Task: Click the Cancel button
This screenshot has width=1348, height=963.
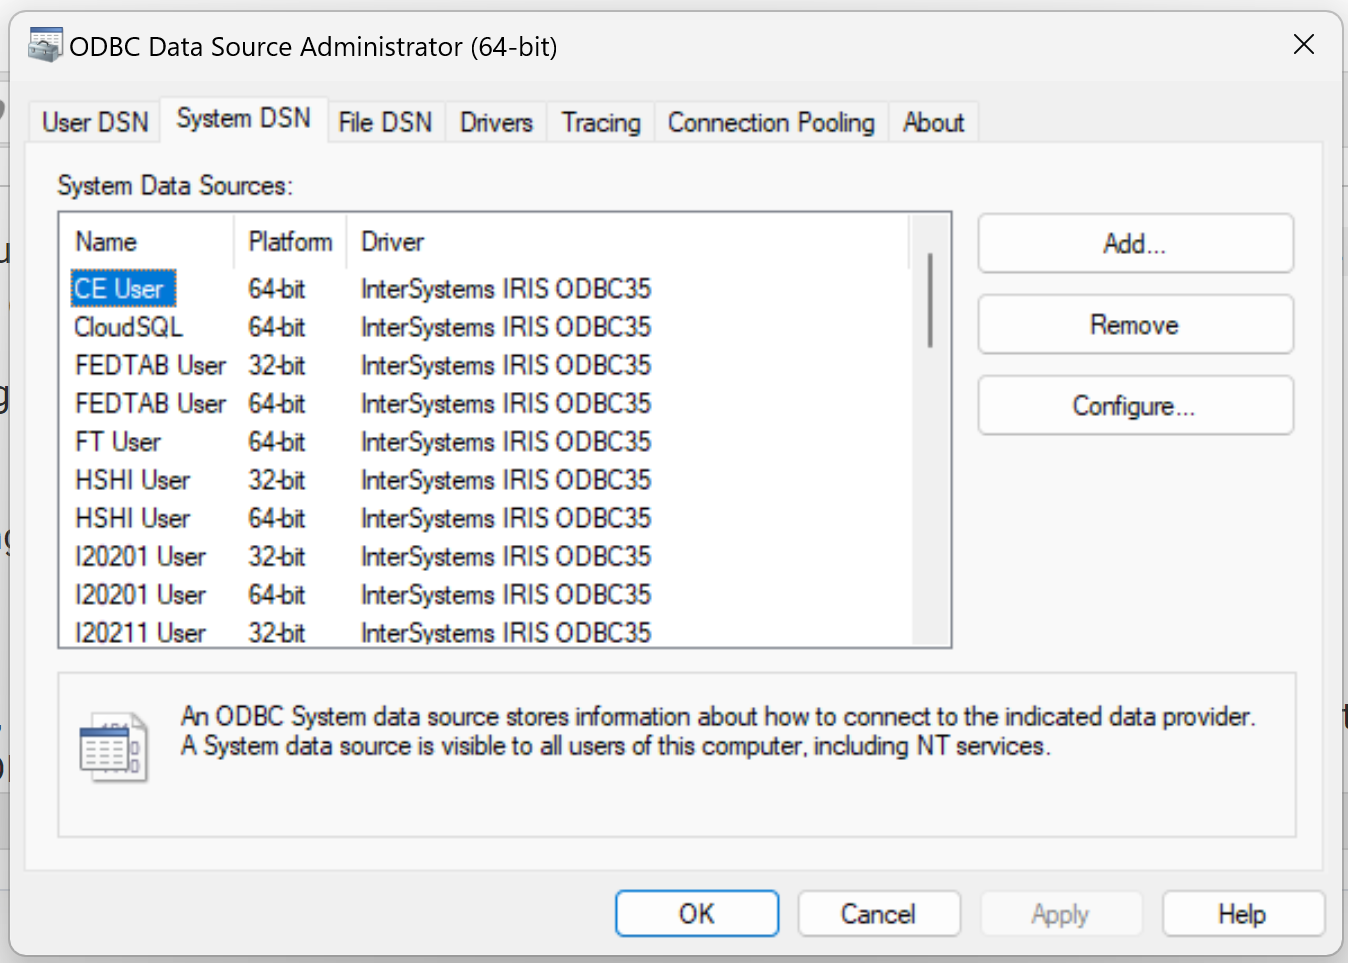Action: click(878, 914)
